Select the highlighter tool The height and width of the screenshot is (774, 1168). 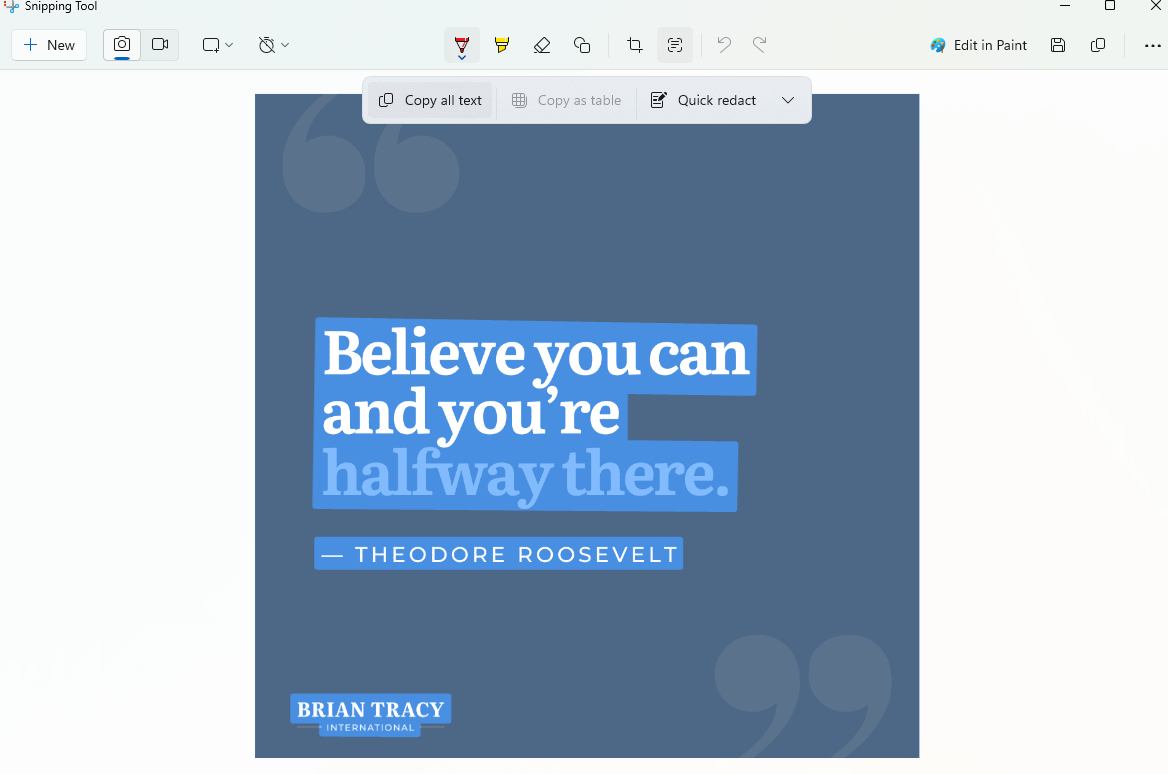502,45
